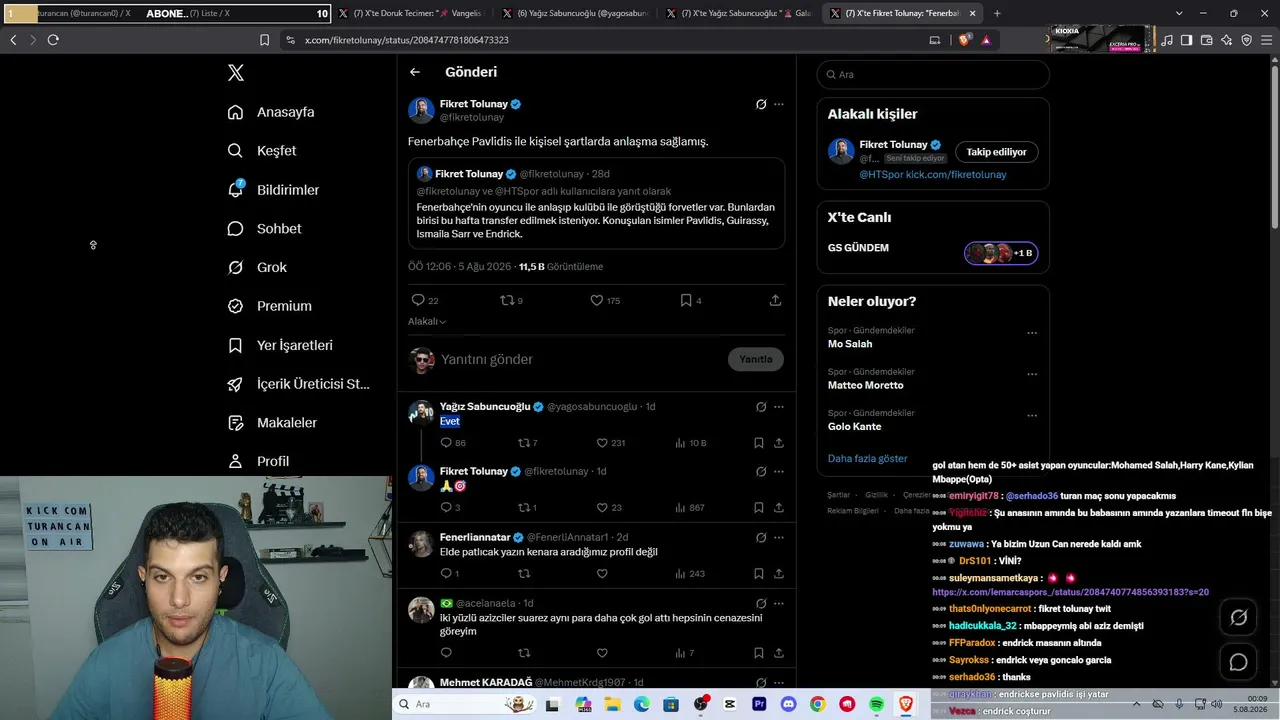This screenshot has width=1280, height=720.
Task: Click the X logo in the sidebar
Action: pyautogui.click(x=236, y=73)
